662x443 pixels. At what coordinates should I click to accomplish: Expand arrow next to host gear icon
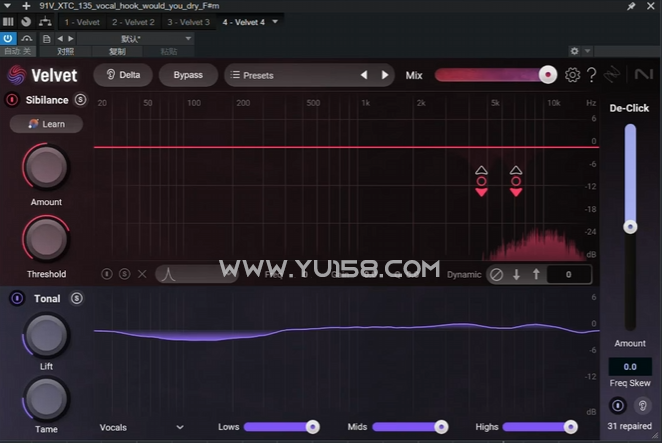pos(587,51)
